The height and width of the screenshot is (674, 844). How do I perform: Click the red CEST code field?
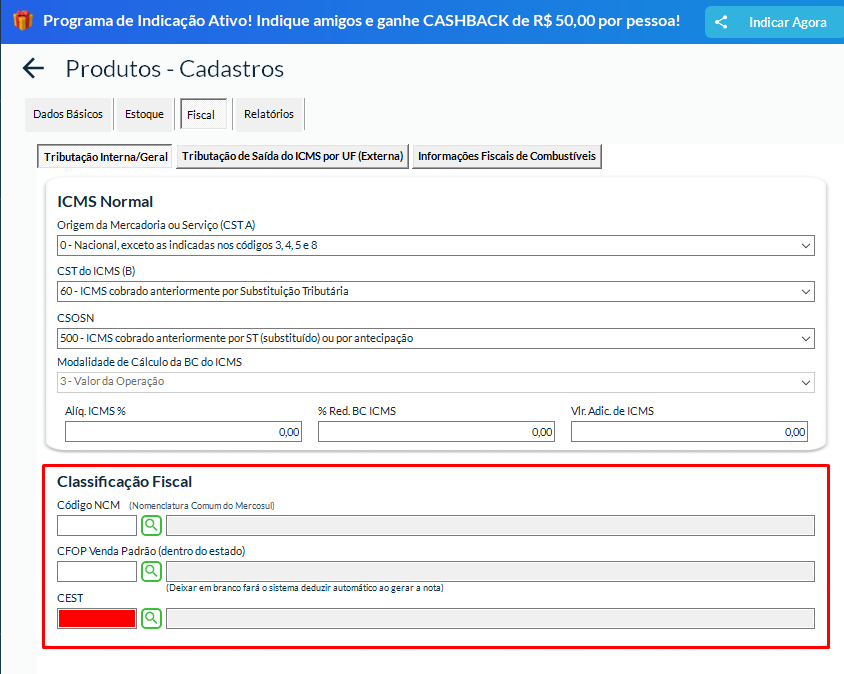(97, 618)
